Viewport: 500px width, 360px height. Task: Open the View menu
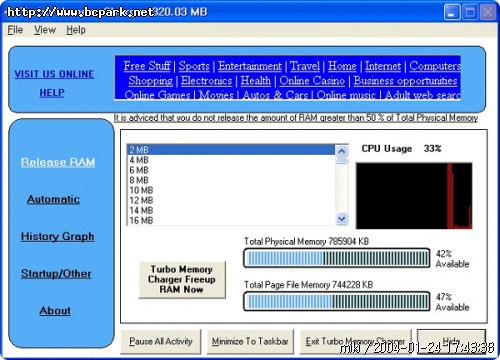tap(45, 30)
